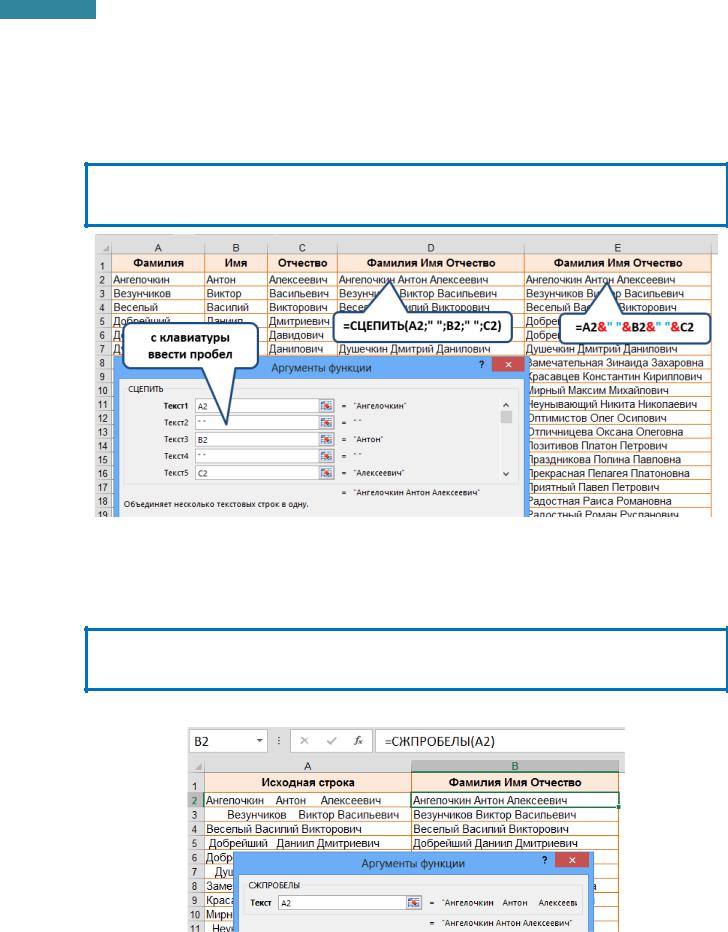
Task: Click formula bar with =СЖПРОБЕЛЫ(A2)
Action: tap(500, 741)
